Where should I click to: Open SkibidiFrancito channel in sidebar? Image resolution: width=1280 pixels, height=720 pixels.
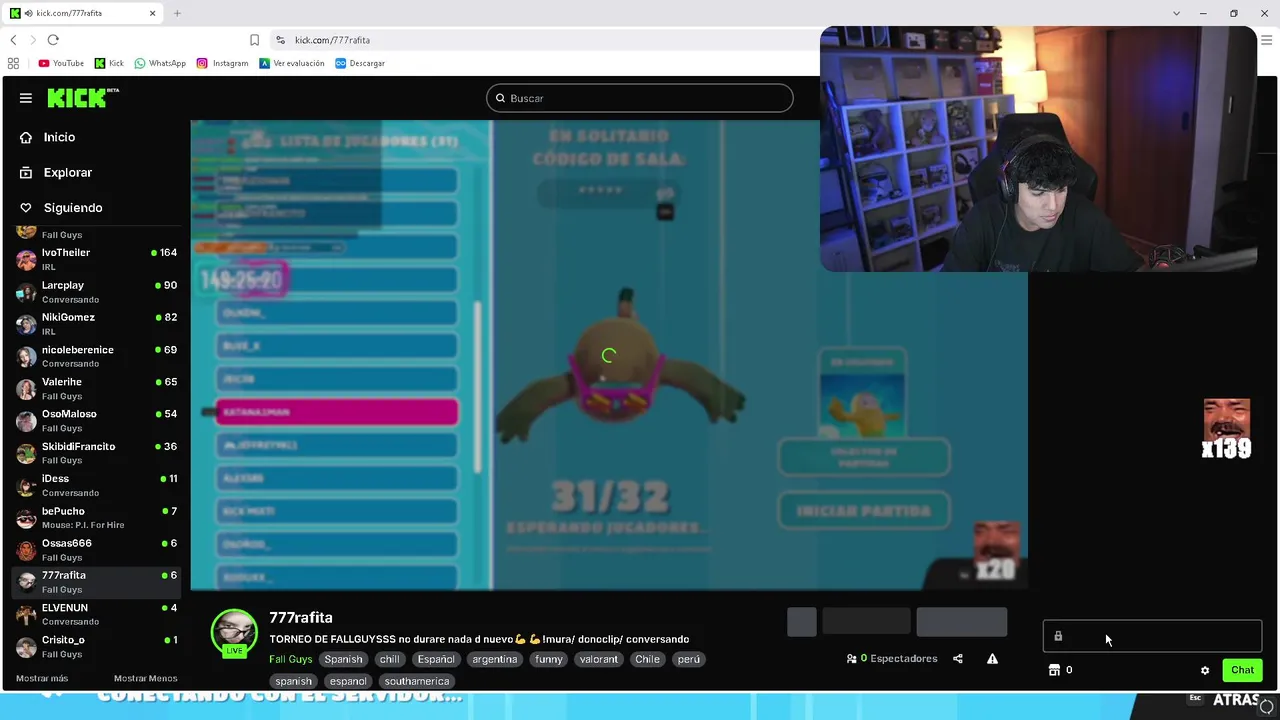[96, 453]
